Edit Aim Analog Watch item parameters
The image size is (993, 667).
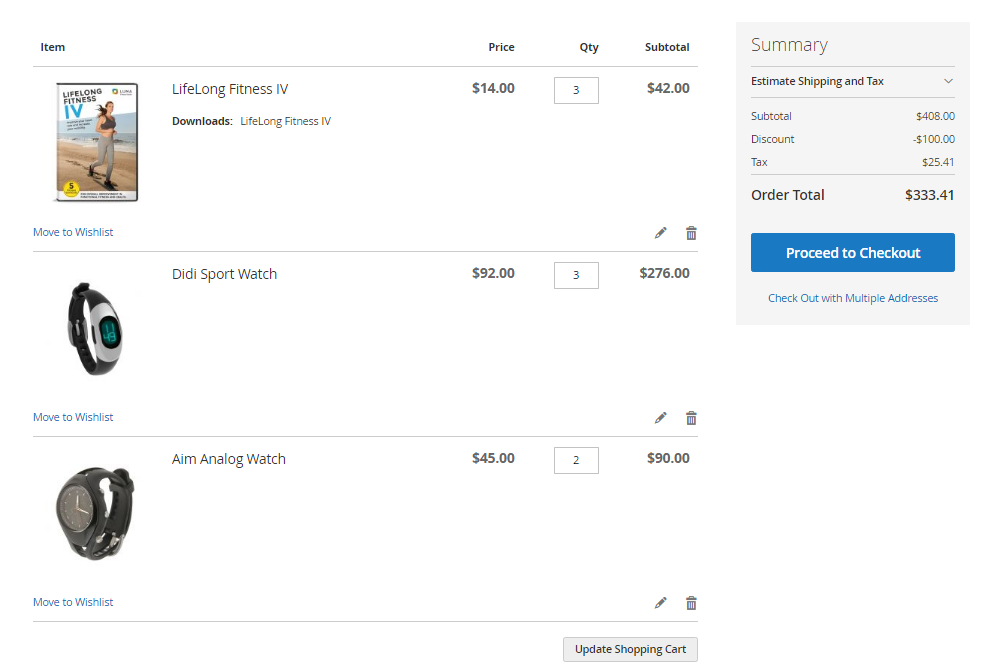660,603
